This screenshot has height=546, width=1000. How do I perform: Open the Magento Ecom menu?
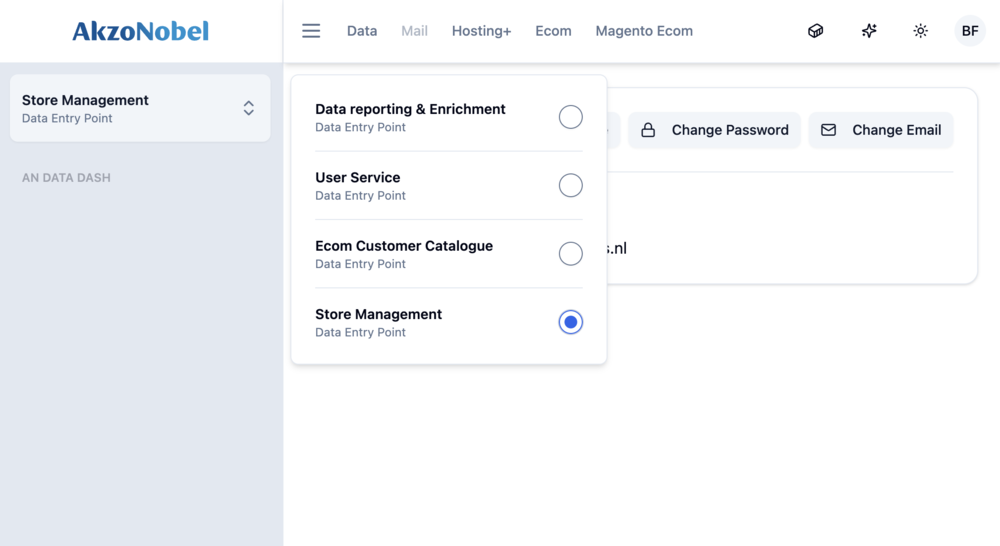[644, 31]
